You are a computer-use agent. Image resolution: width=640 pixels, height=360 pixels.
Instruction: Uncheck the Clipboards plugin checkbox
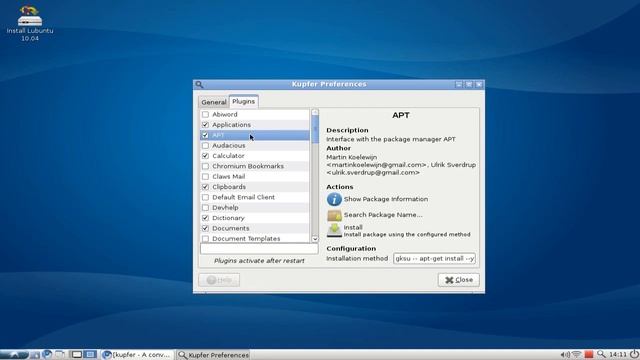(205, 187)
